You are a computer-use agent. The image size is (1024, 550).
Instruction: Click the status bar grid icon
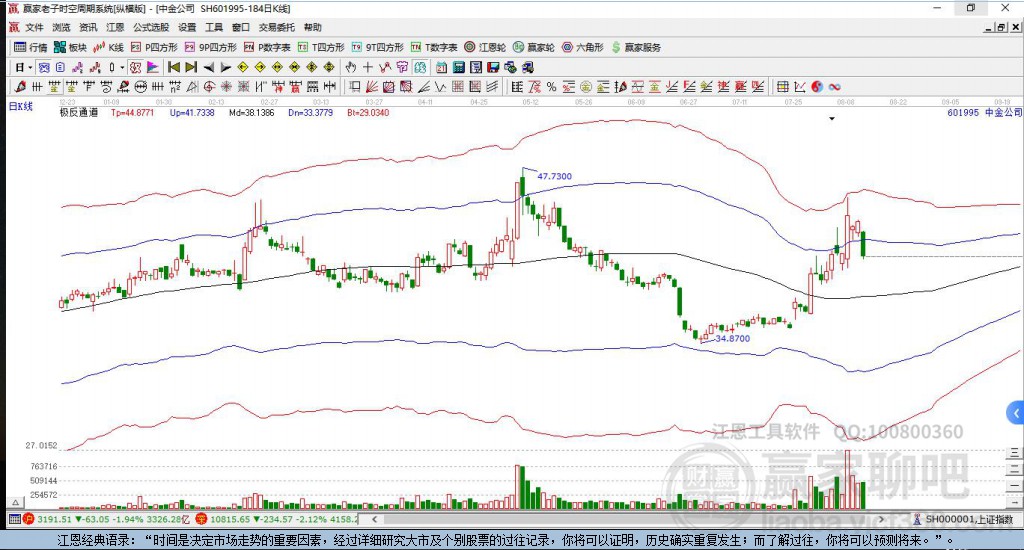pyautogui.click(x=14, y=519)
